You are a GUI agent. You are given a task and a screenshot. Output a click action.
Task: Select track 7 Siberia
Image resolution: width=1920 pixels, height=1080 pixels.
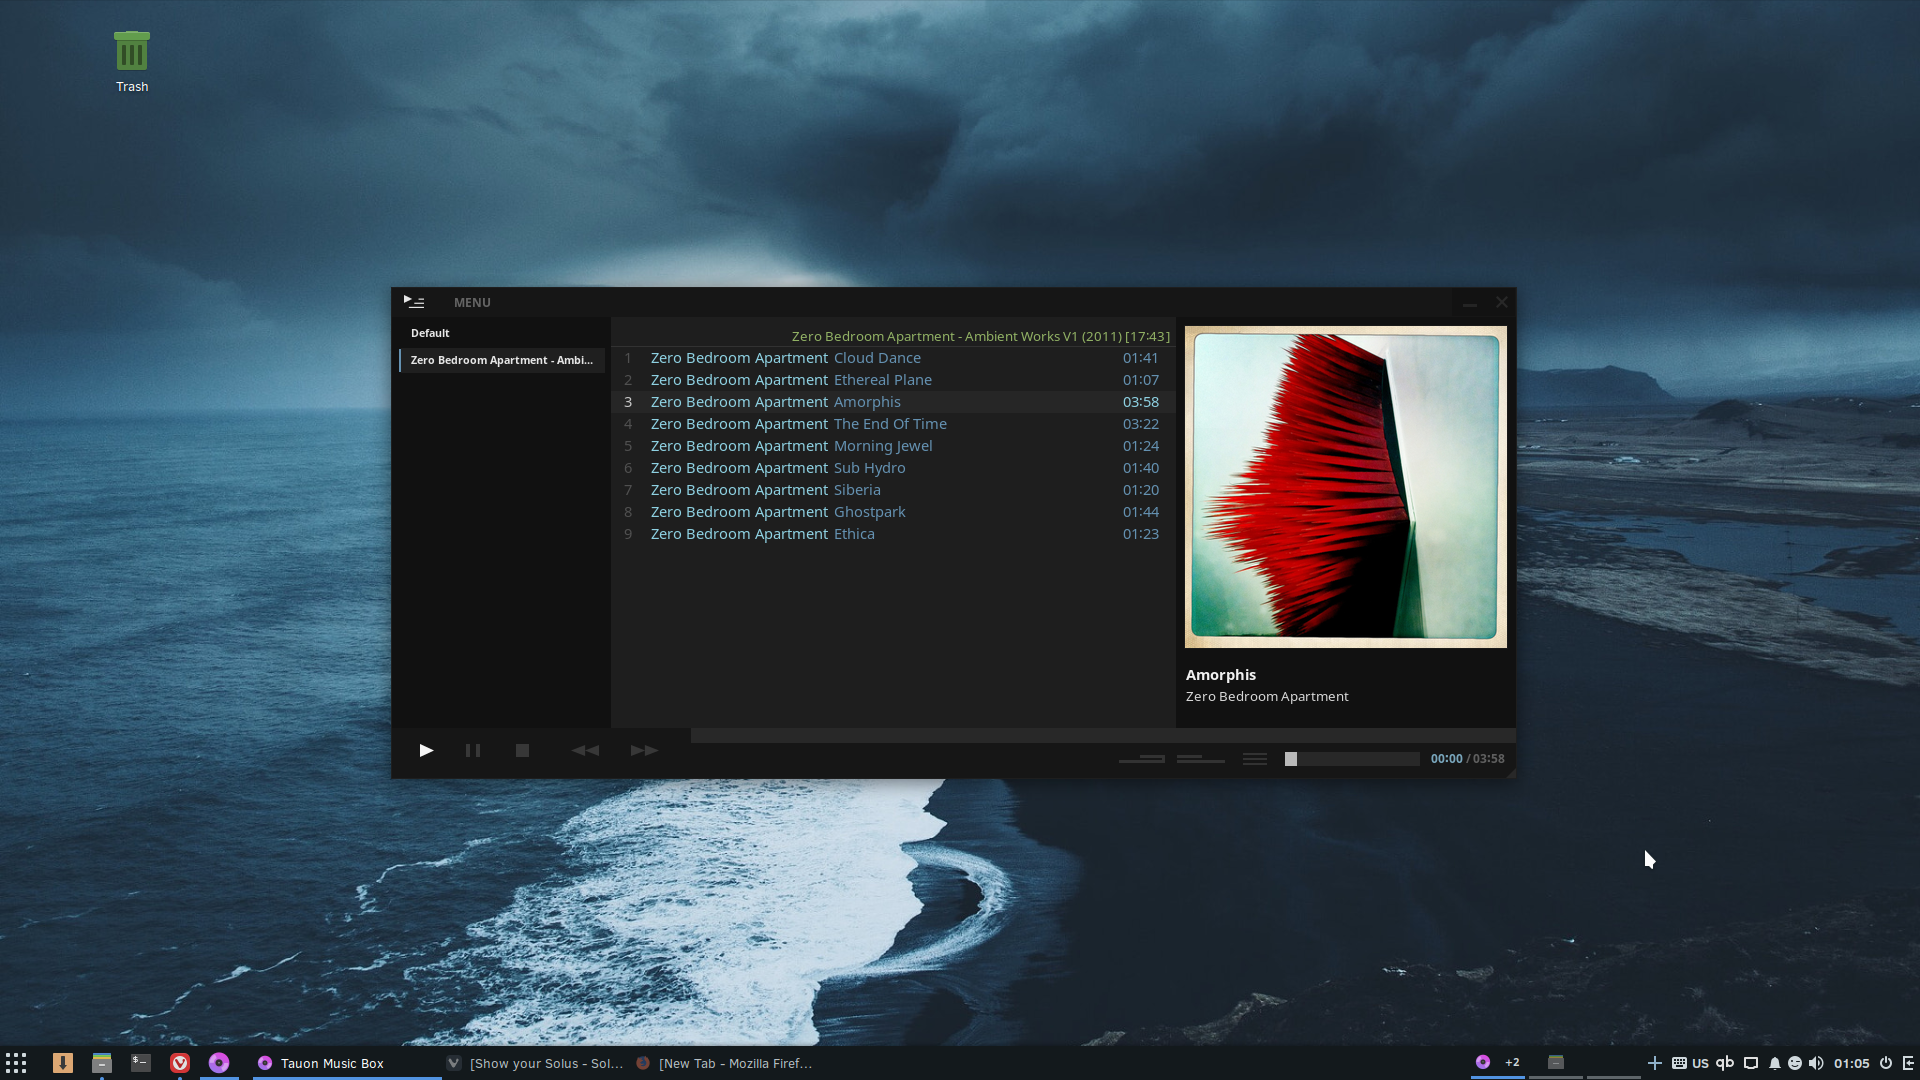(x=893, y=490)
